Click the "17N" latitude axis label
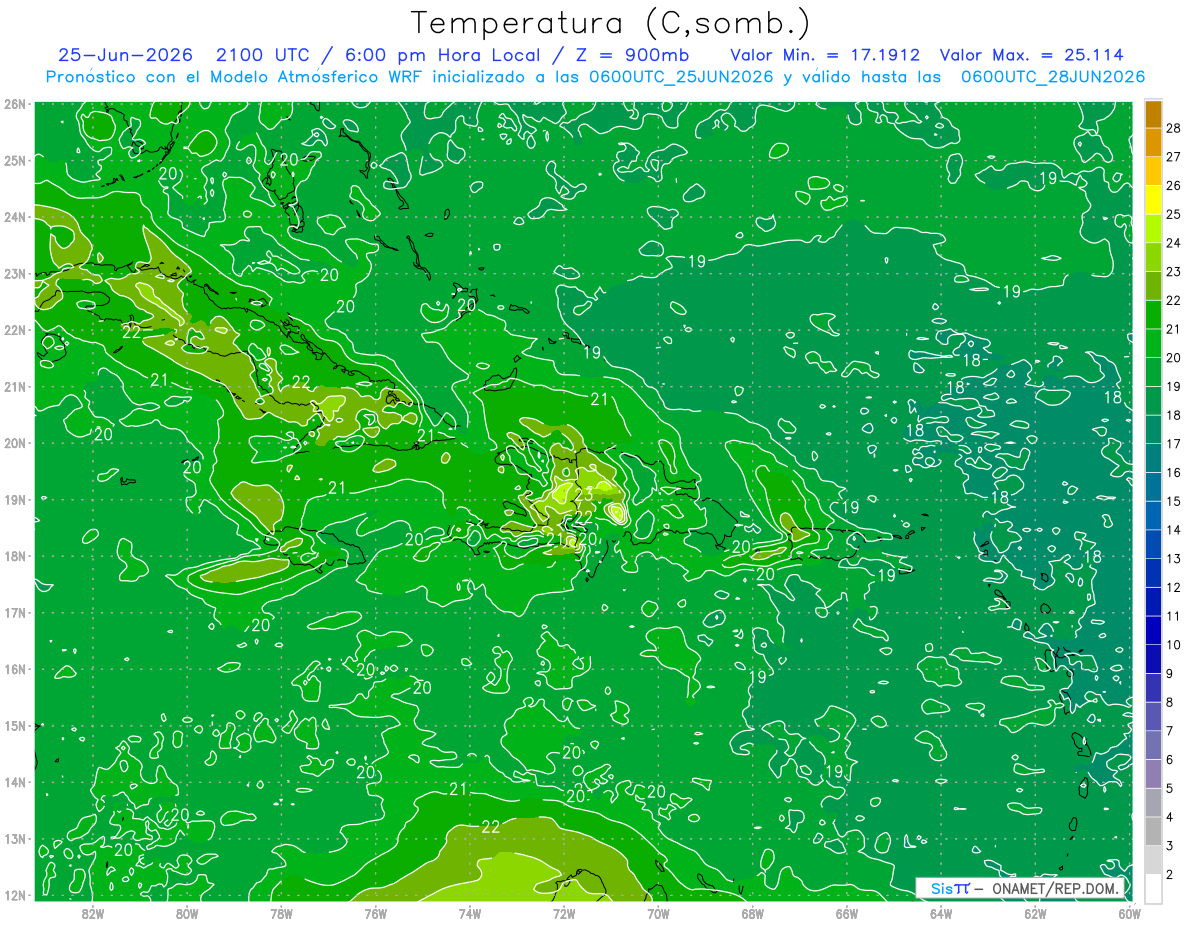 tap(15, 612)
